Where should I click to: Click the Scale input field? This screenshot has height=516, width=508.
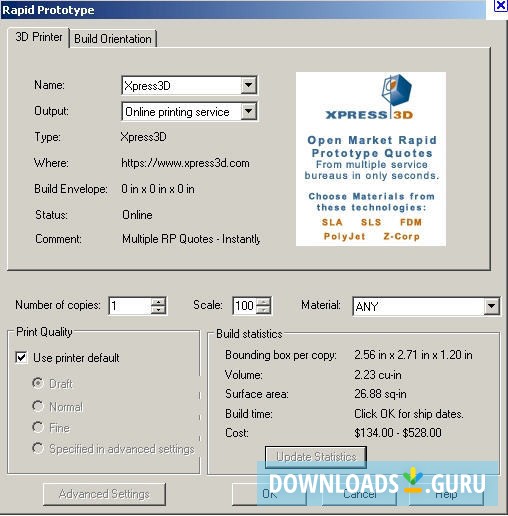(245, 306)
